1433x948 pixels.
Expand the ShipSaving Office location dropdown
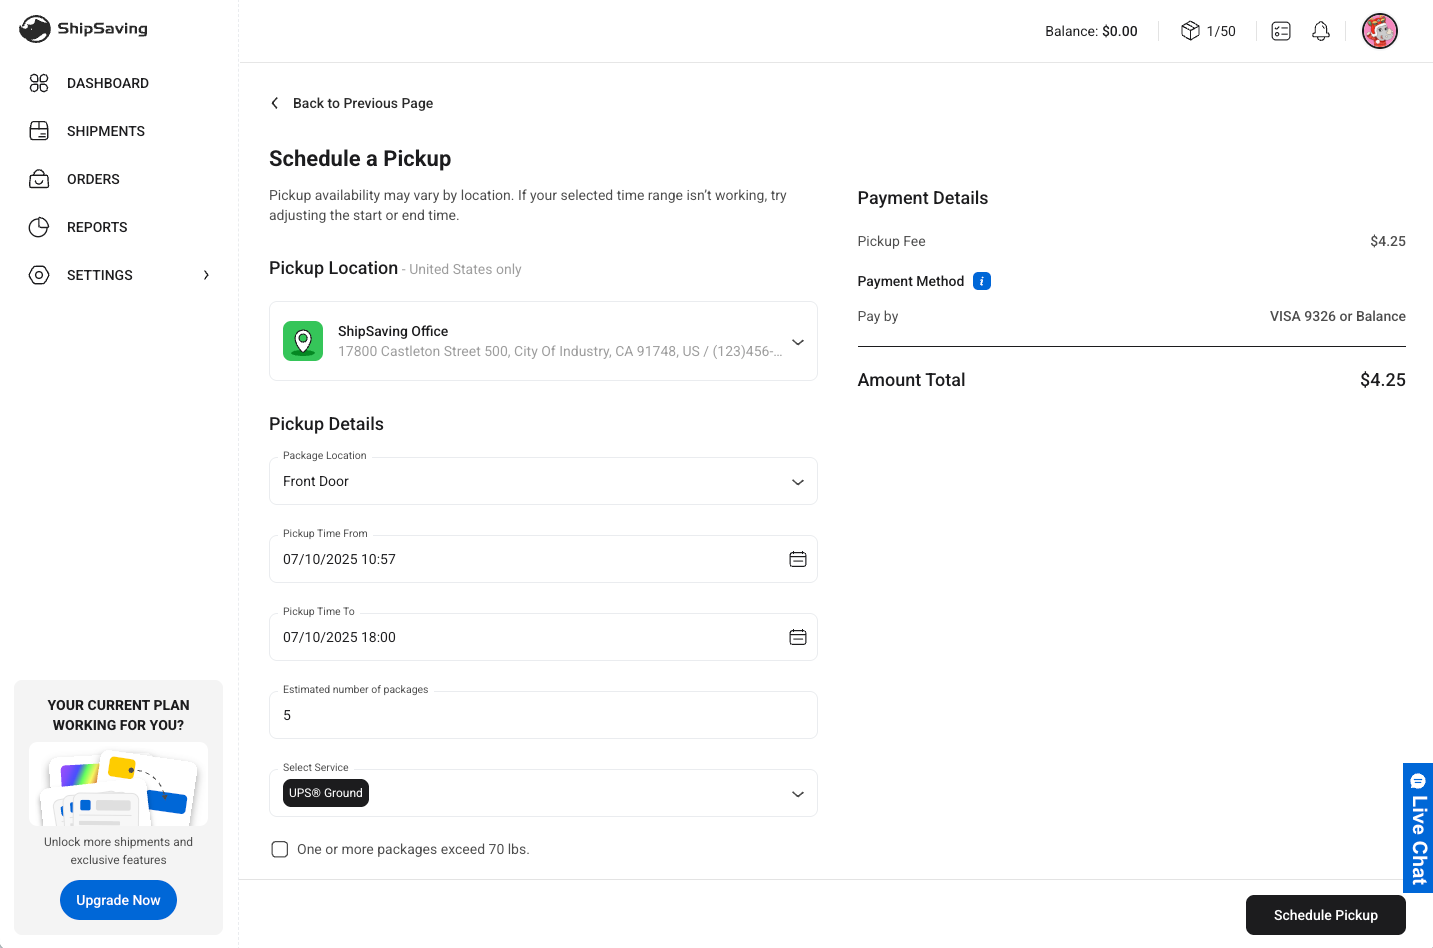click(798, 342)
